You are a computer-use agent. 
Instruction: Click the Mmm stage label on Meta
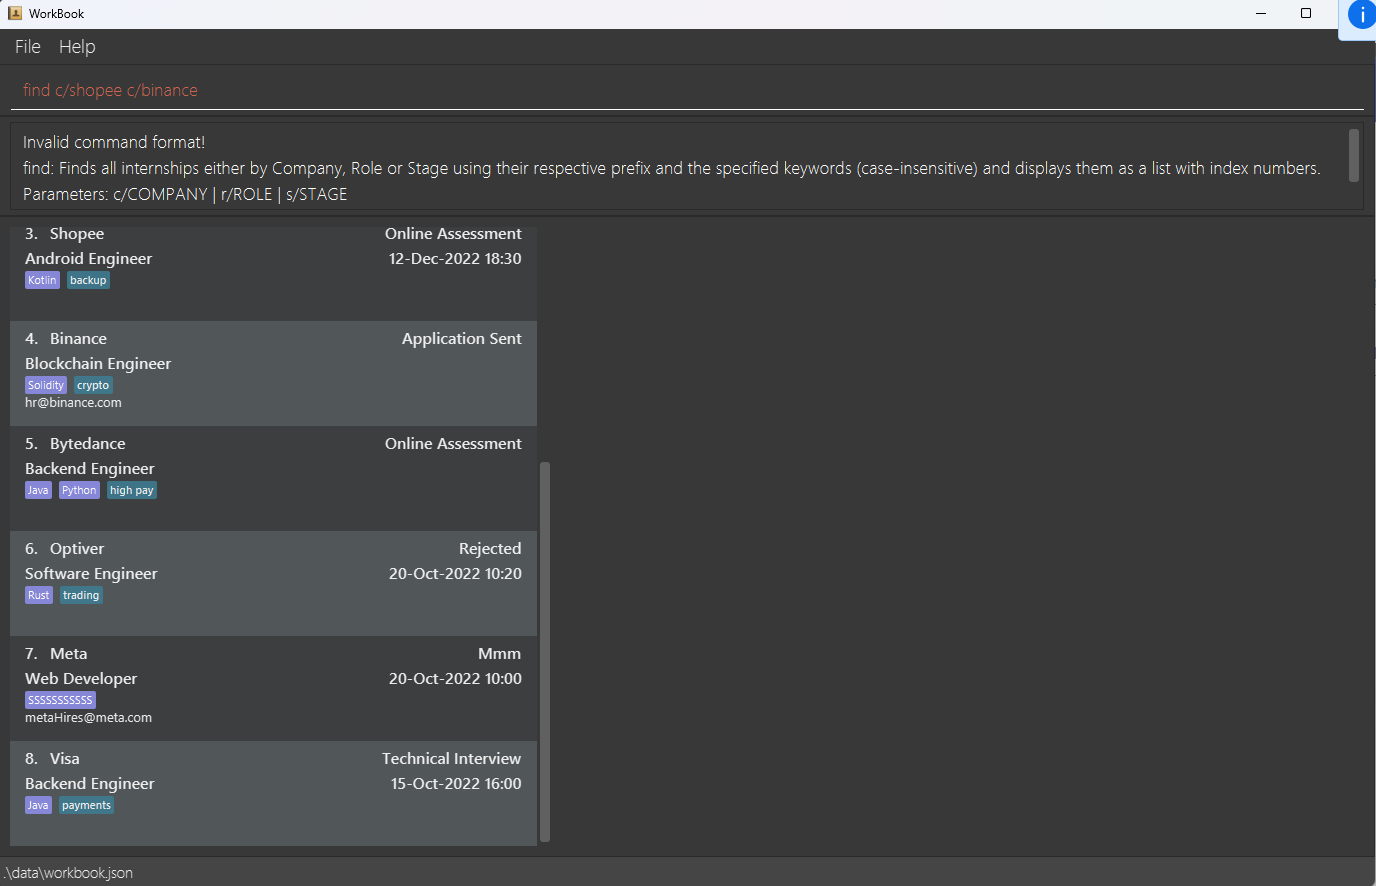point(499,654)
